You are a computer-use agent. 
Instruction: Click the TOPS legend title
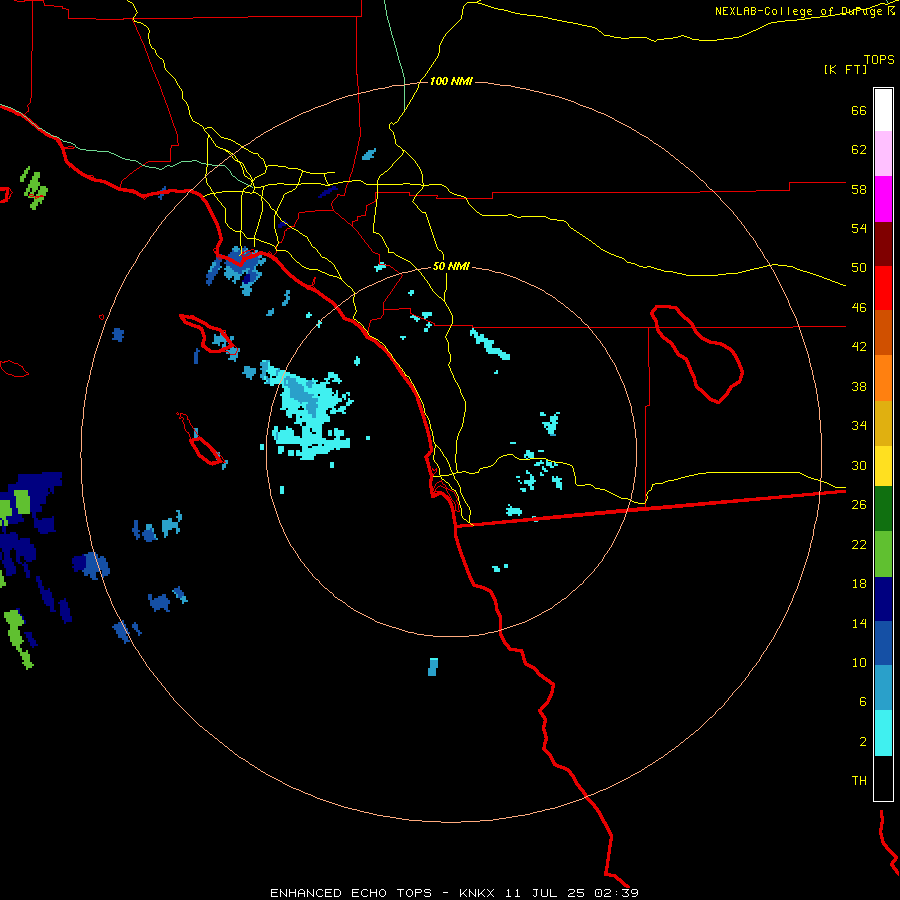coord(879,60)
